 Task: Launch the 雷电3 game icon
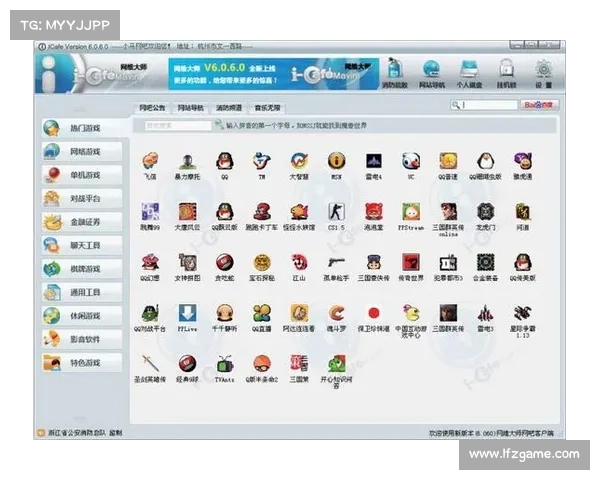(485, 313)
